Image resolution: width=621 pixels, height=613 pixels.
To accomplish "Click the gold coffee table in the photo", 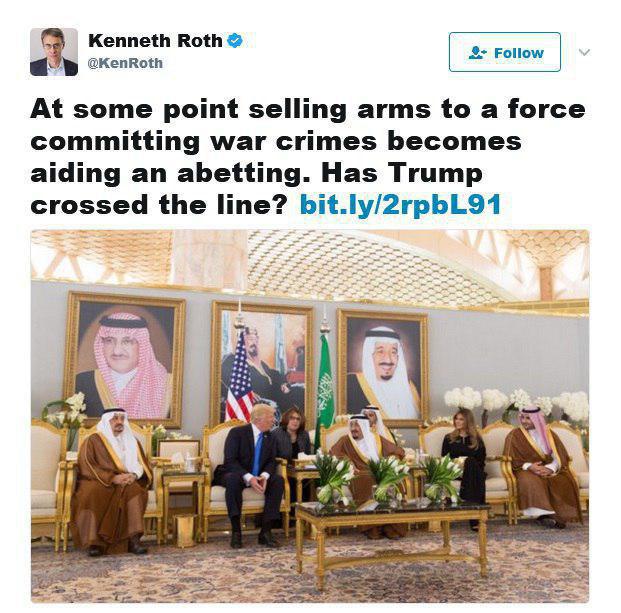I will tap(392, 539).
